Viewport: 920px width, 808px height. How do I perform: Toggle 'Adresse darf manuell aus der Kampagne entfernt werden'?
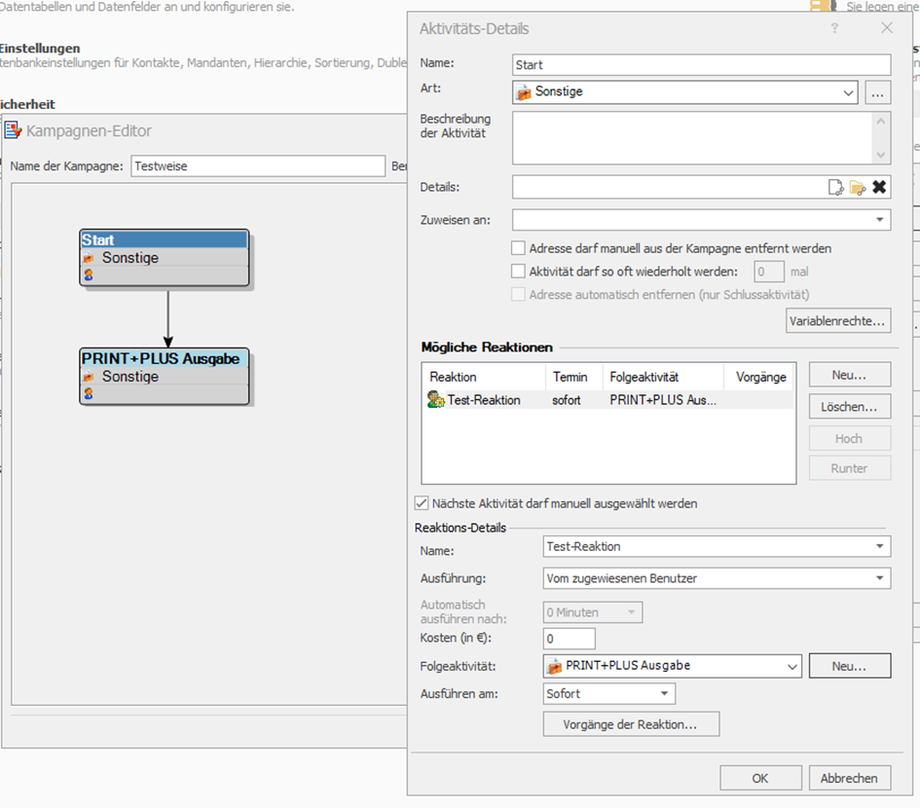pyautogui.click(x=518, y=248)
